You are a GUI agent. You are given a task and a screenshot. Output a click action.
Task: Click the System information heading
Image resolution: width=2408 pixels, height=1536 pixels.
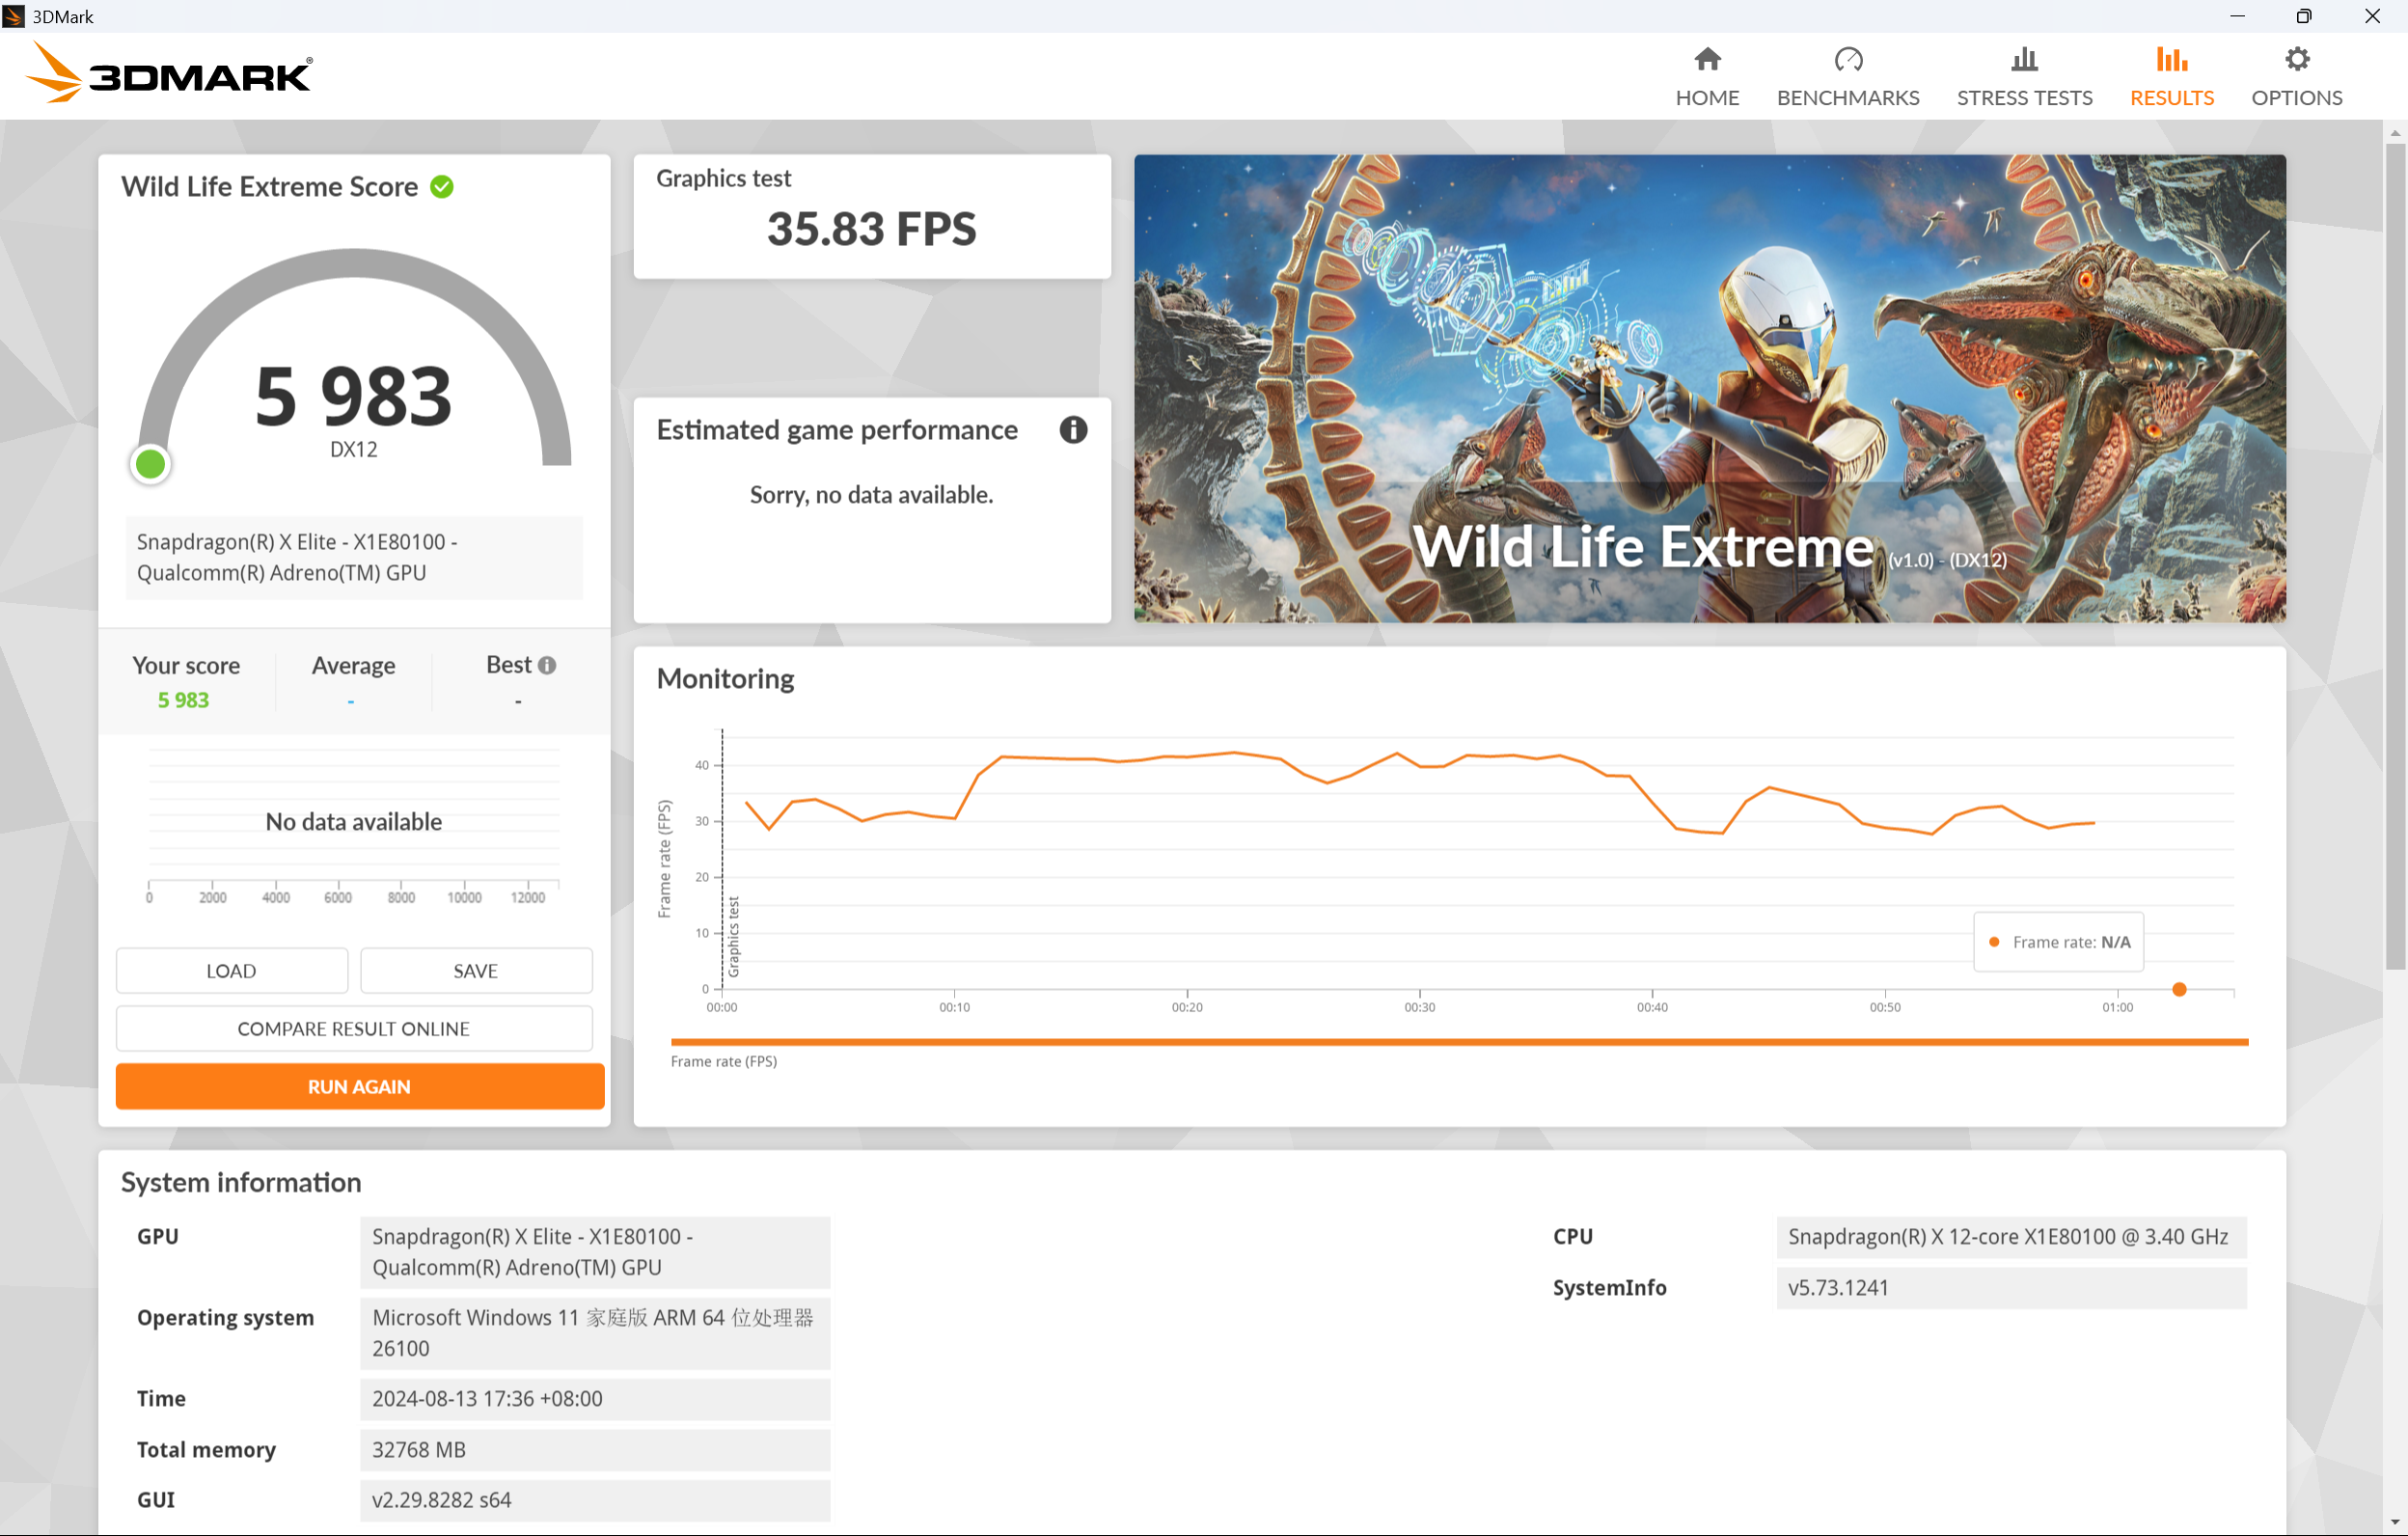[x=241, y=1182]
